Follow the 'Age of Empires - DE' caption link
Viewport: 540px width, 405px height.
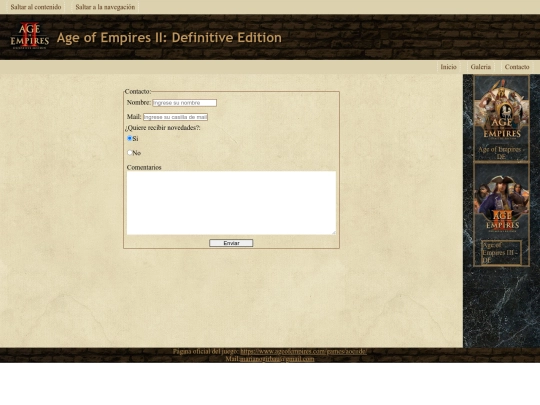(x=500, y=153)
